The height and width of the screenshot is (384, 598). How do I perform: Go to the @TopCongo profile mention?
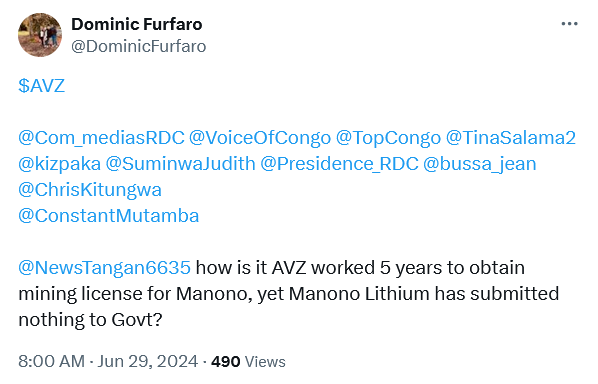click(x=388, y=138)
